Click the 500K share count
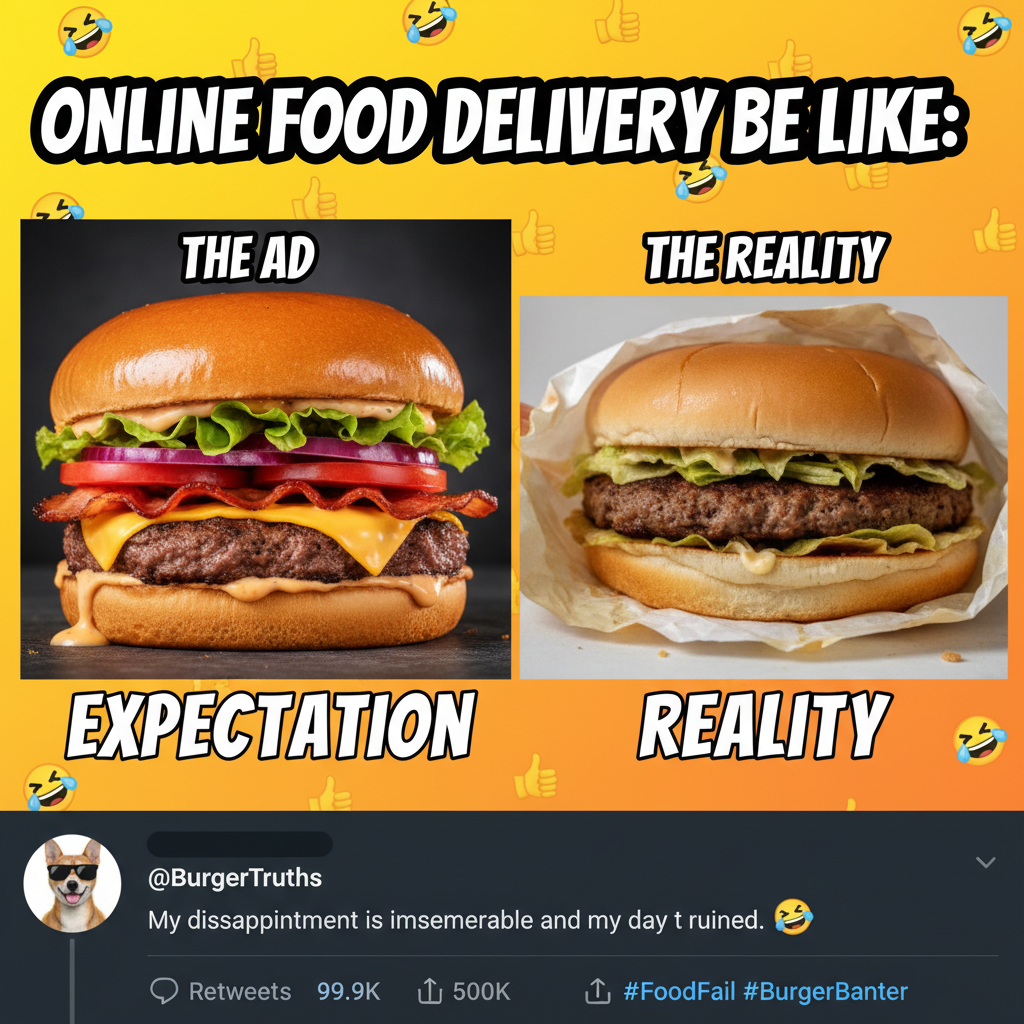Screen dimensions: 1024x1024 coord(481,991)
